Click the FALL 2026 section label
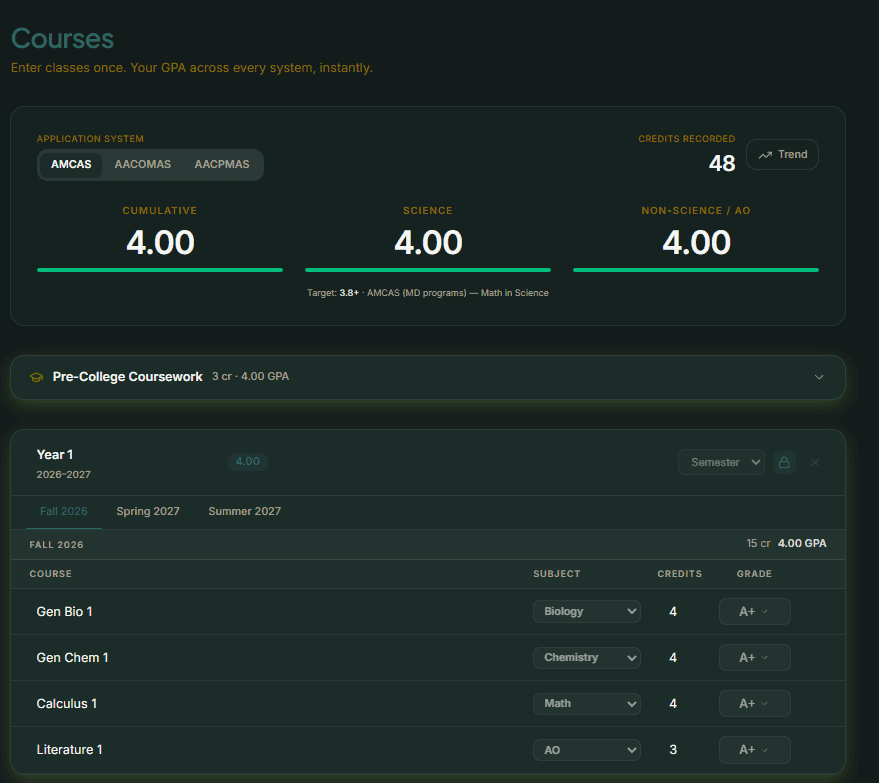This screenshot has width=879, height=783. pos(57,545)
